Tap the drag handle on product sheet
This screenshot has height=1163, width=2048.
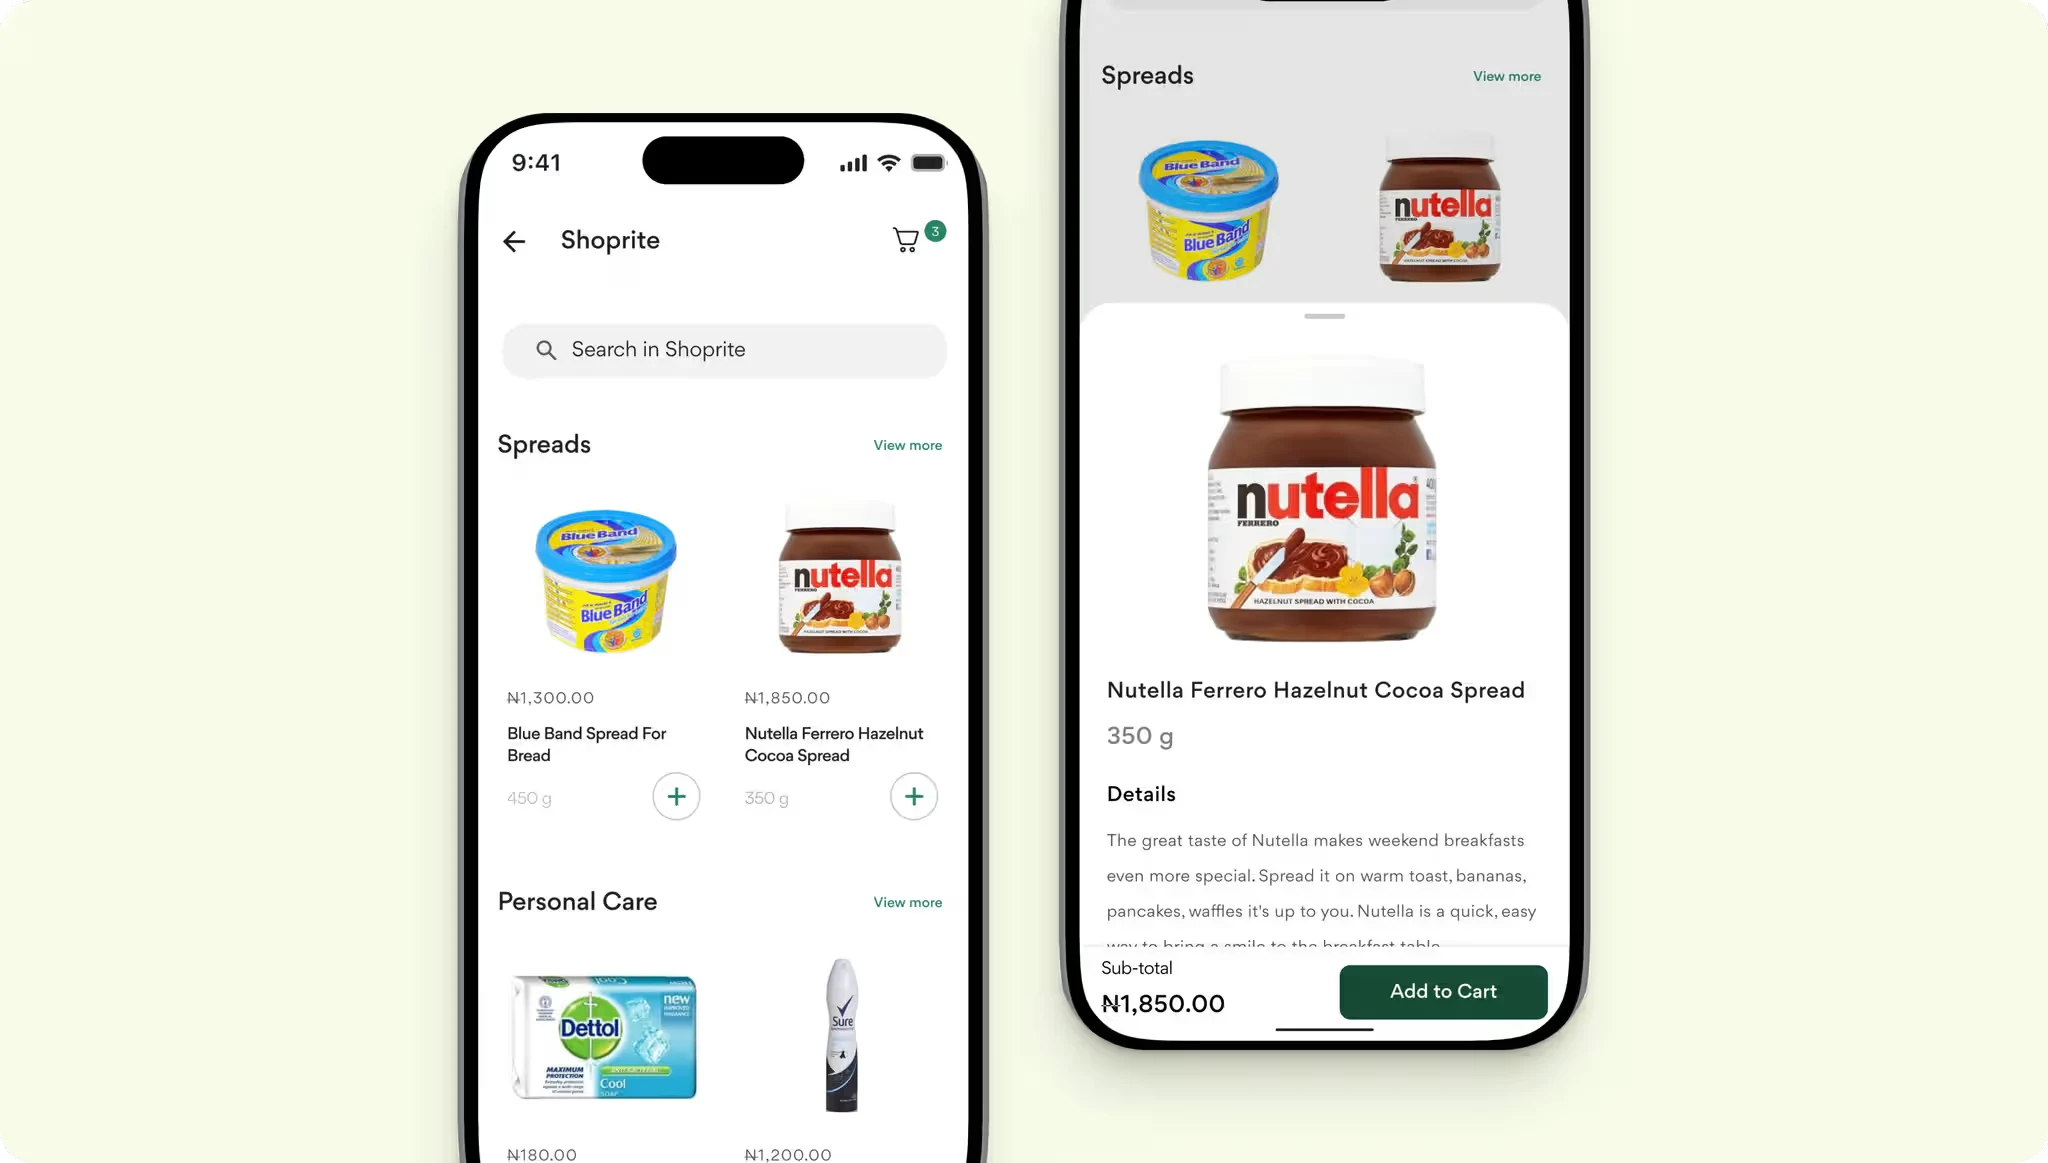(x=1324, y=316)
